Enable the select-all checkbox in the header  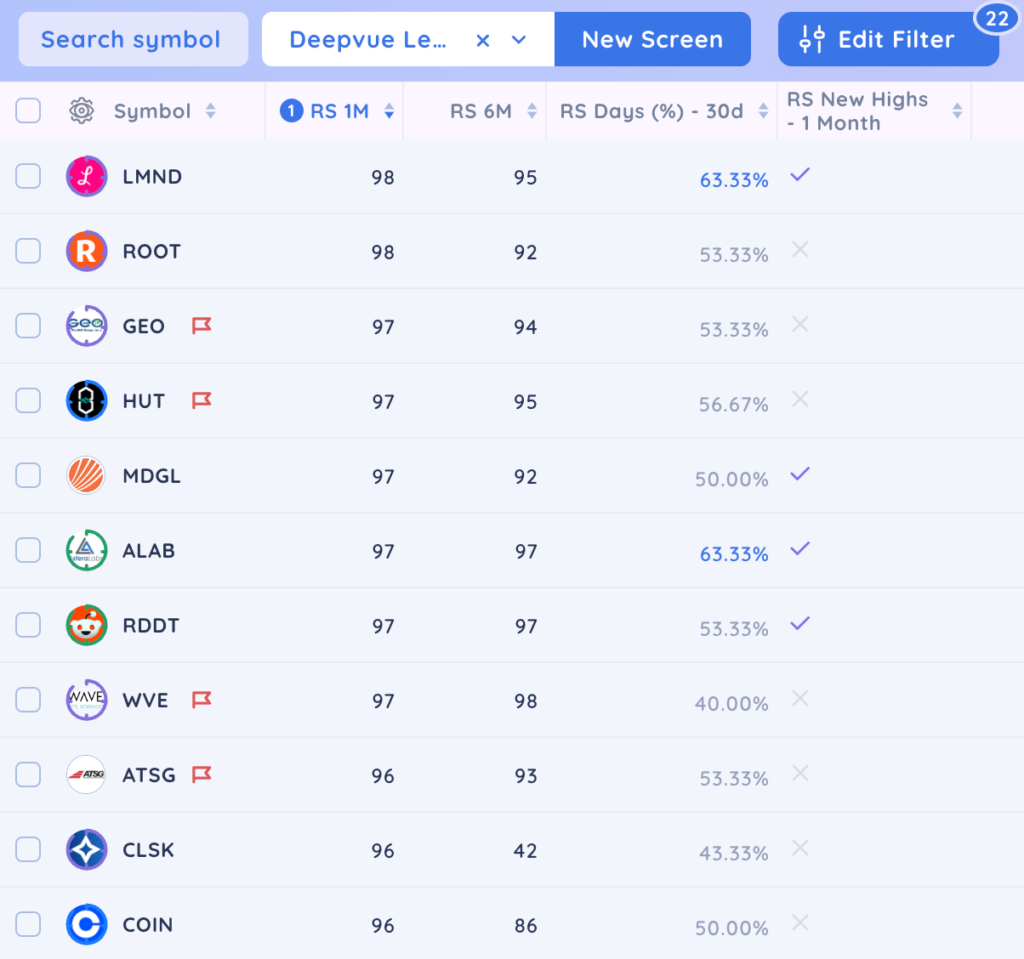(28, 111)
